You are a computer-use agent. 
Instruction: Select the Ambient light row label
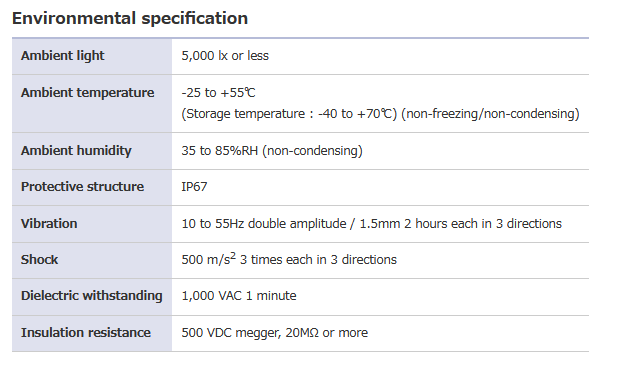pyautogui.click(x=62, y=55)
